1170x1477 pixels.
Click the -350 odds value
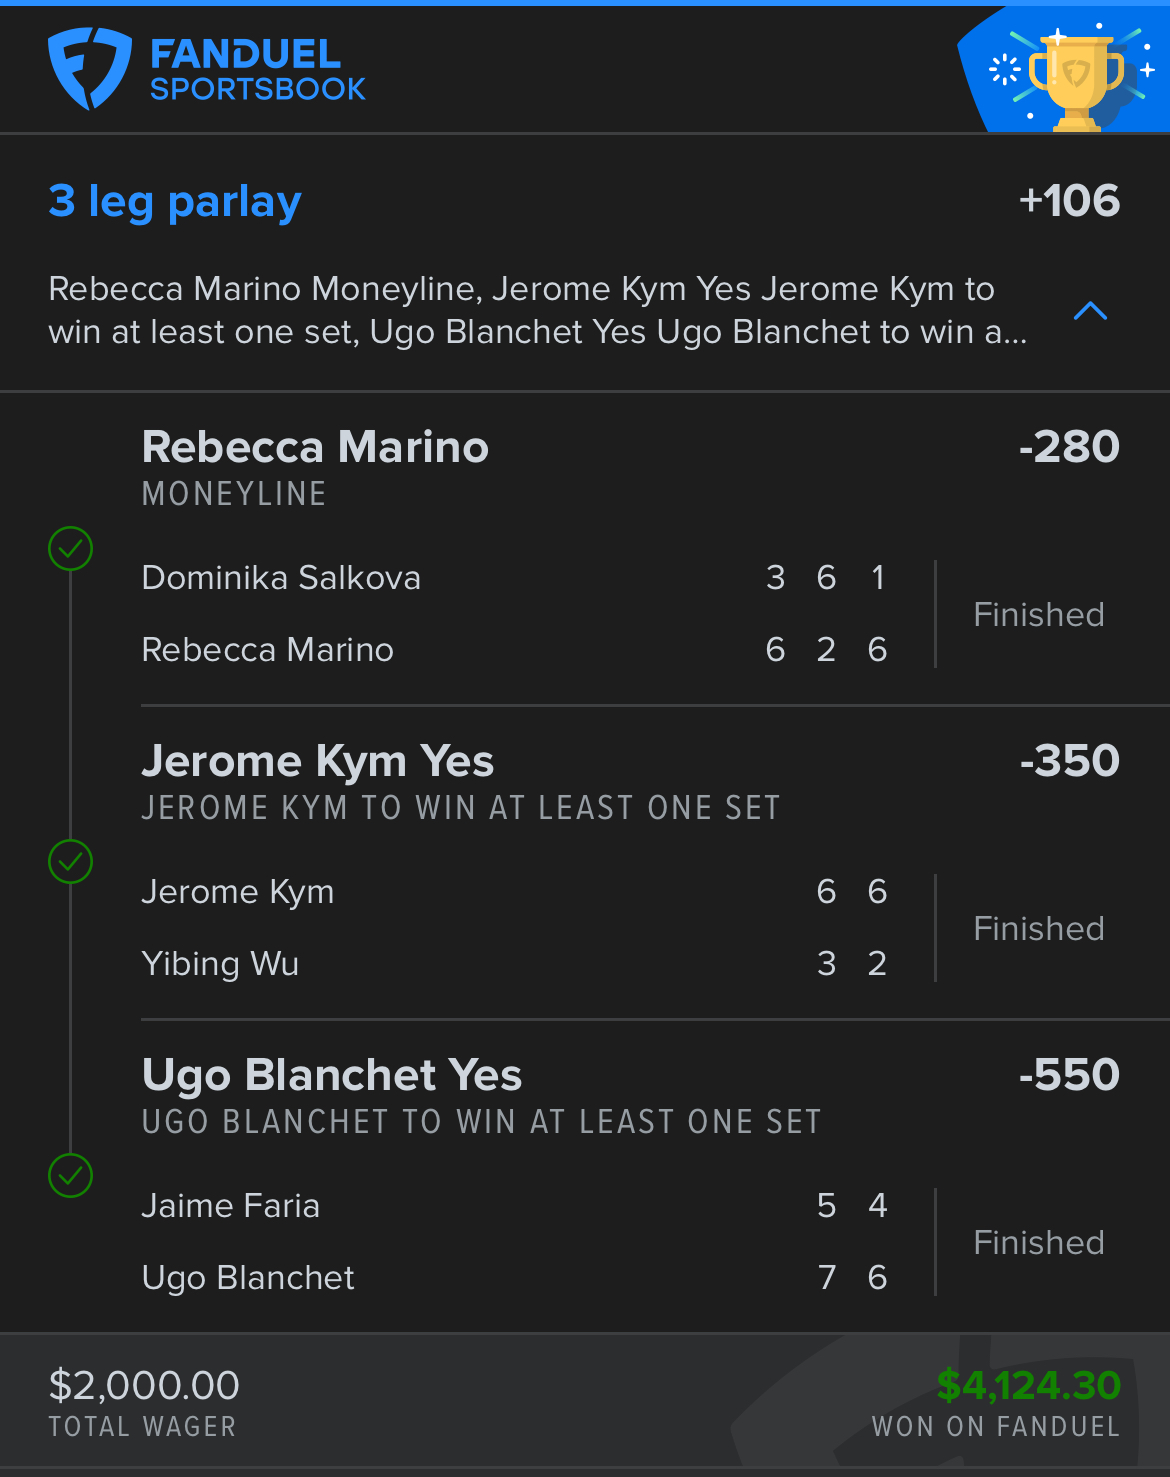(1069, 761)
